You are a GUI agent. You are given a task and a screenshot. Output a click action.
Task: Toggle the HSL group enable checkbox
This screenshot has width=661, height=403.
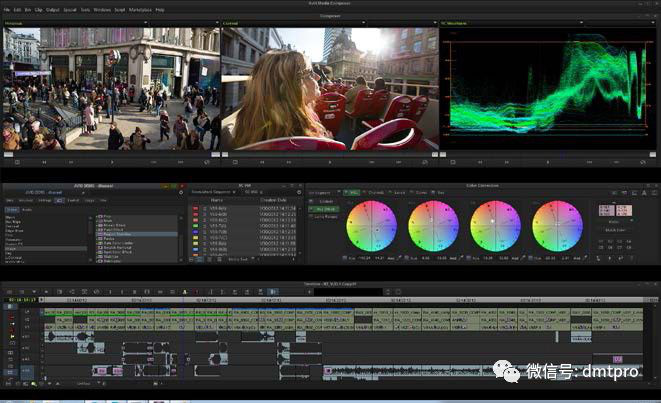(346, 192)
